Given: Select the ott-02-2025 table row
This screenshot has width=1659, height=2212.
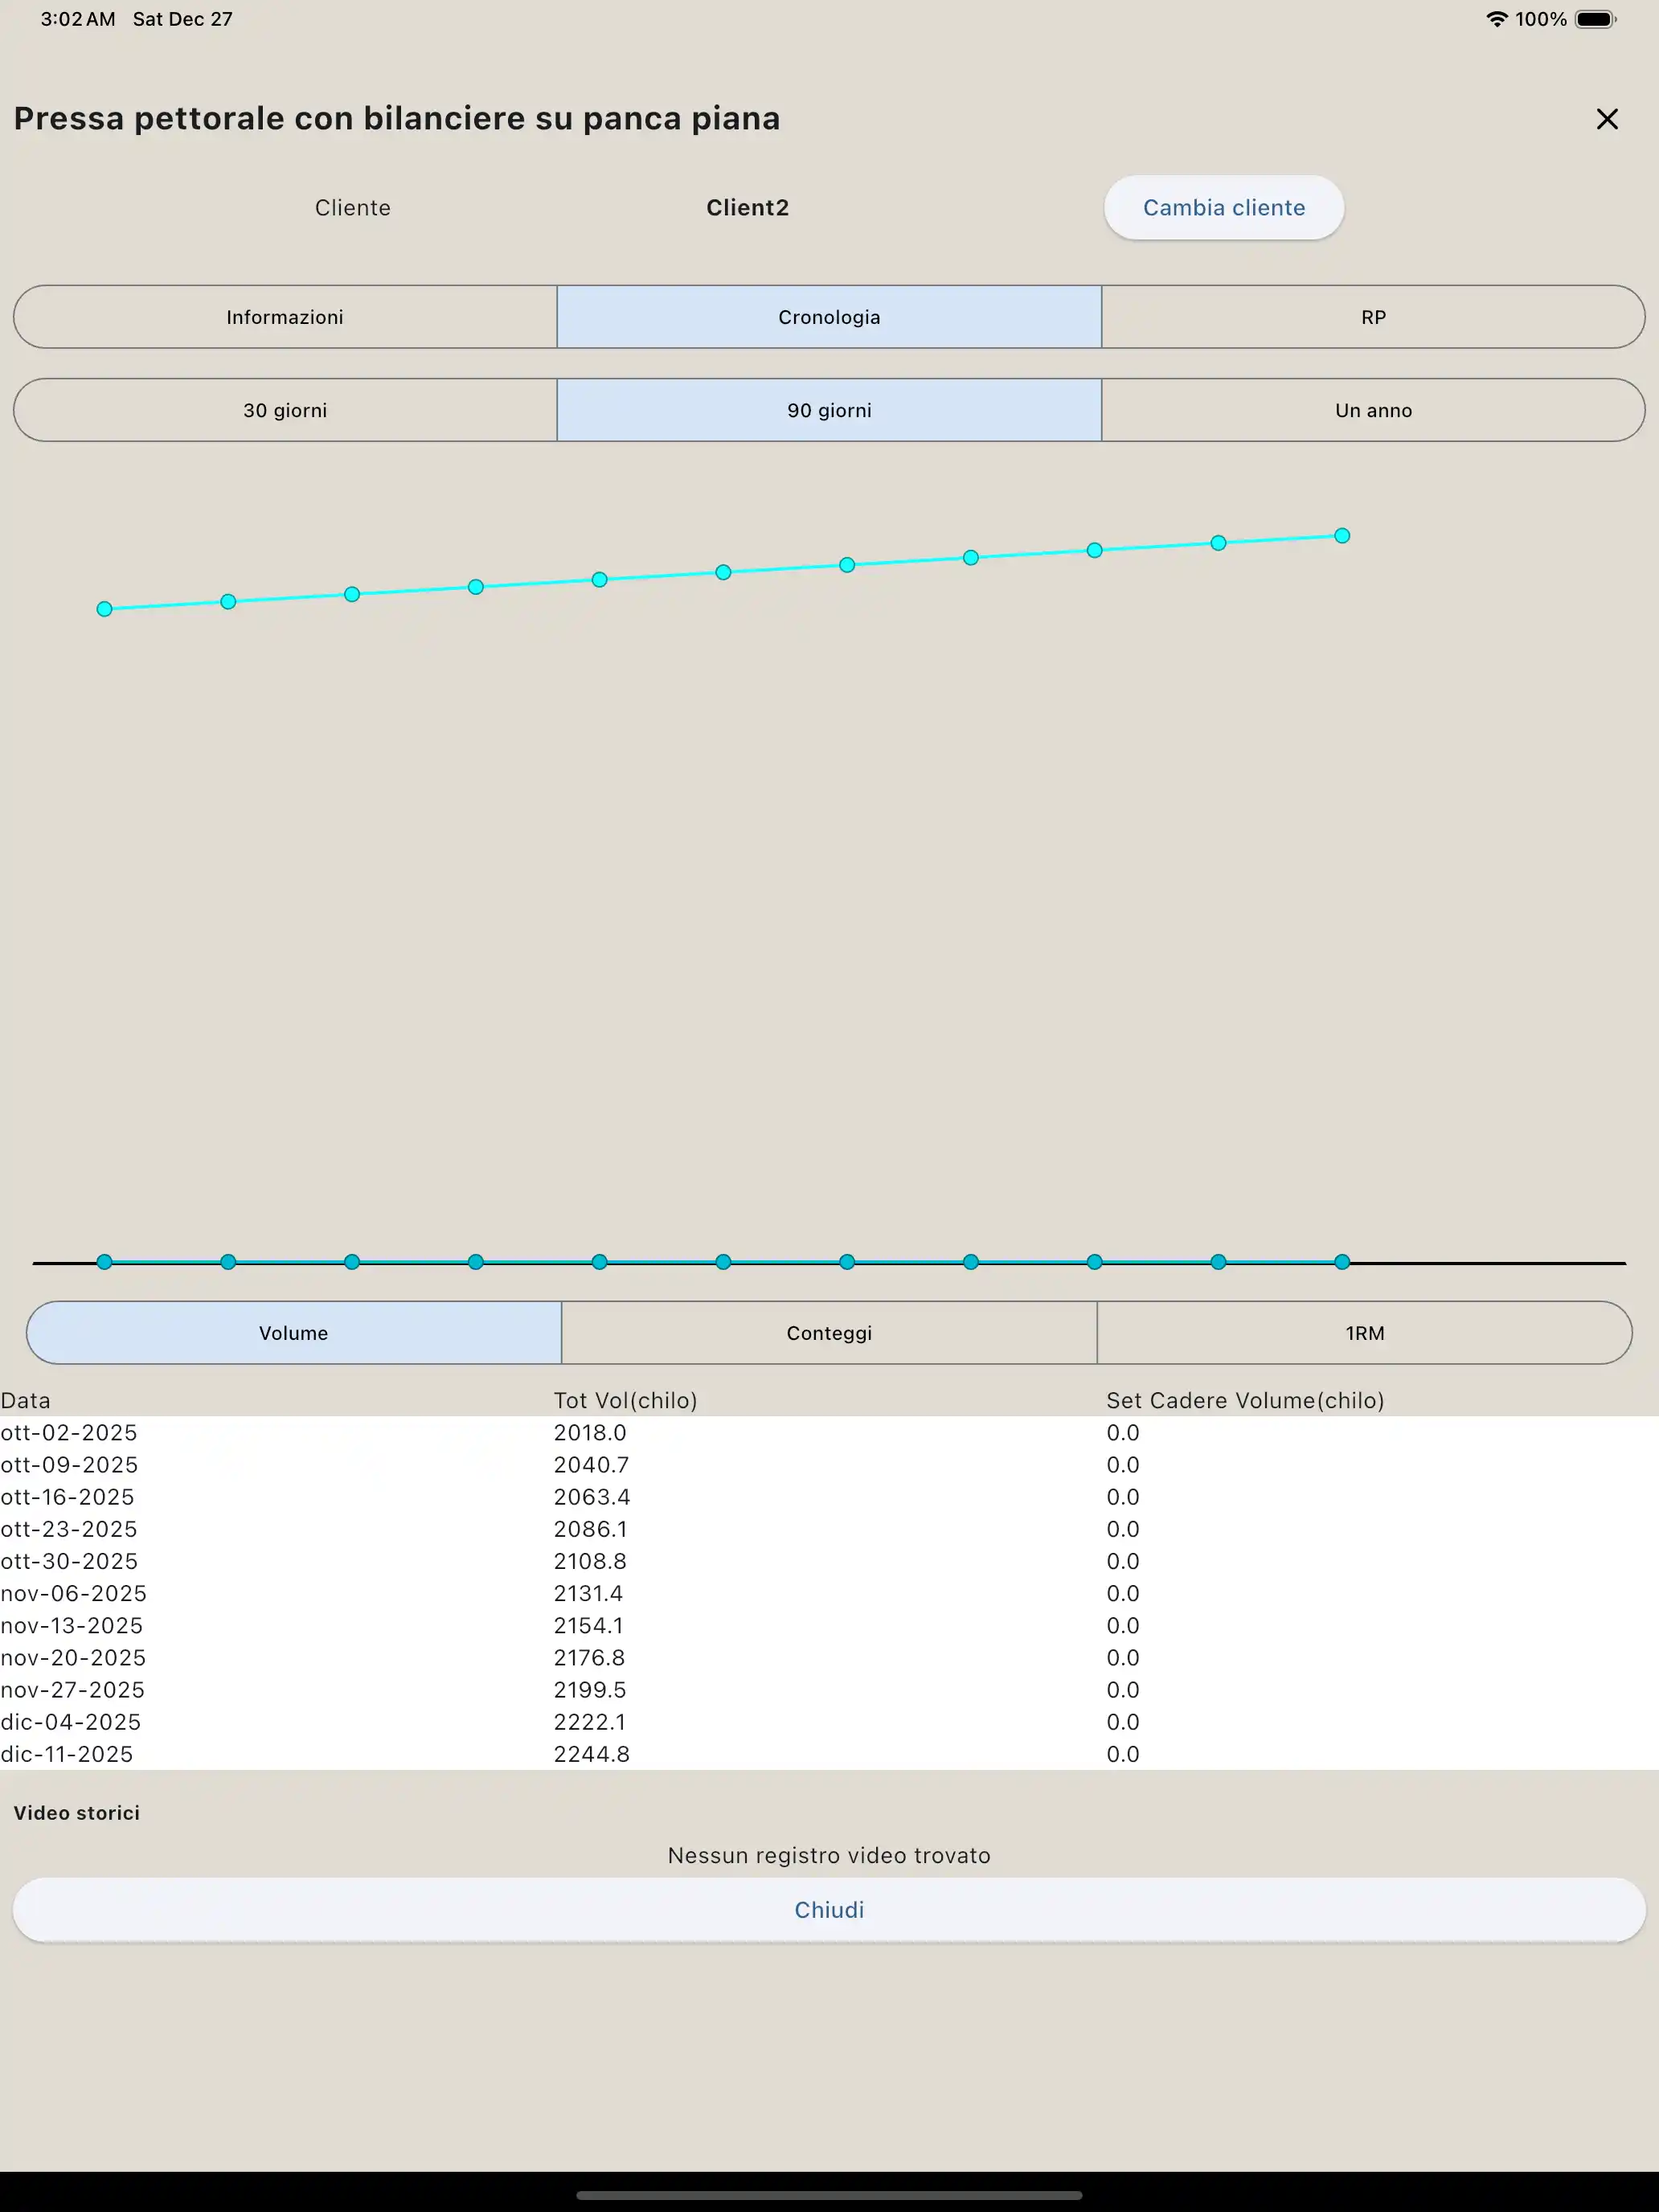Looking at the screenshot, I should (70, 1433).
